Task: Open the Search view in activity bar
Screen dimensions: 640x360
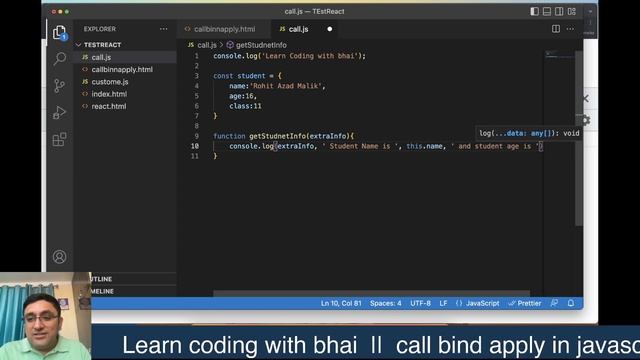Action: (60, 58)
